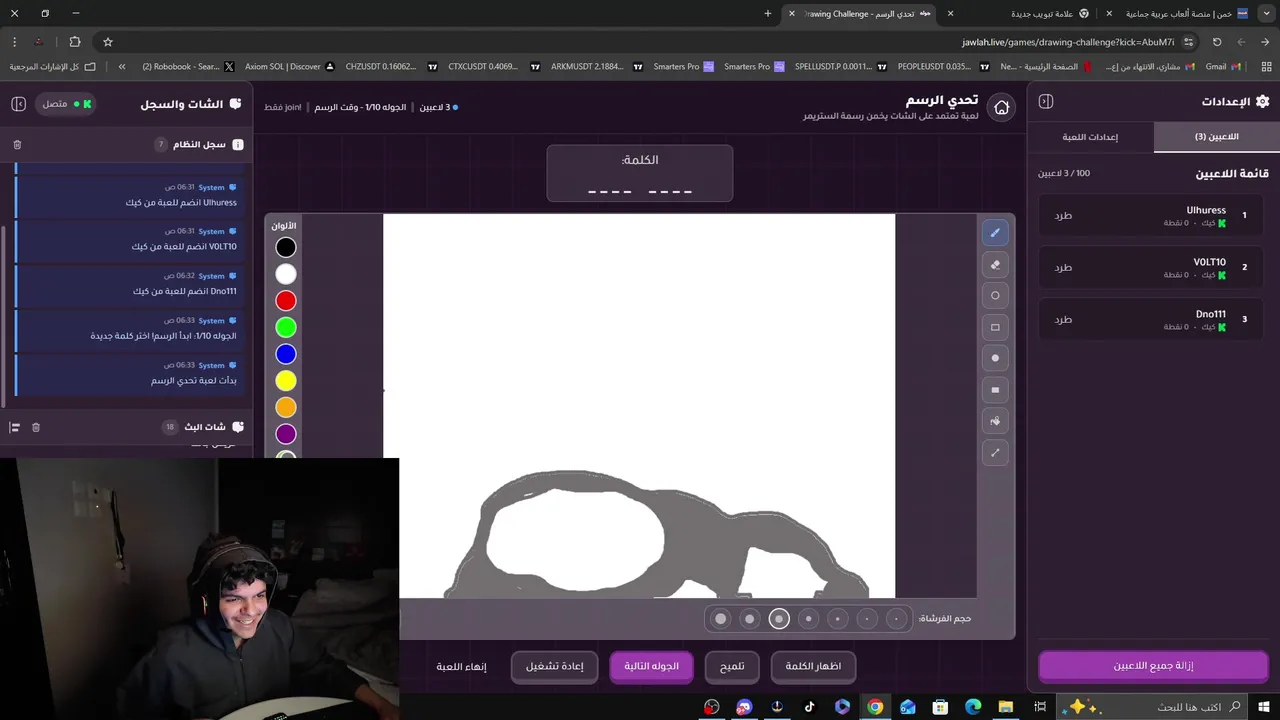
Task: Clear the system log with trash icon
Action: click(17, 145)
